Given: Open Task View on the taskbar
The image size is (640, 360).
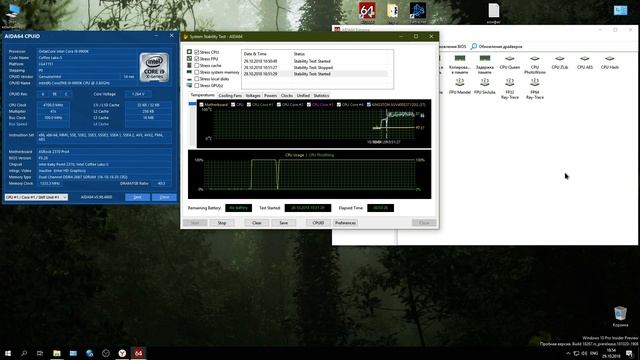Looking at the screenshot, I should 40,353.
